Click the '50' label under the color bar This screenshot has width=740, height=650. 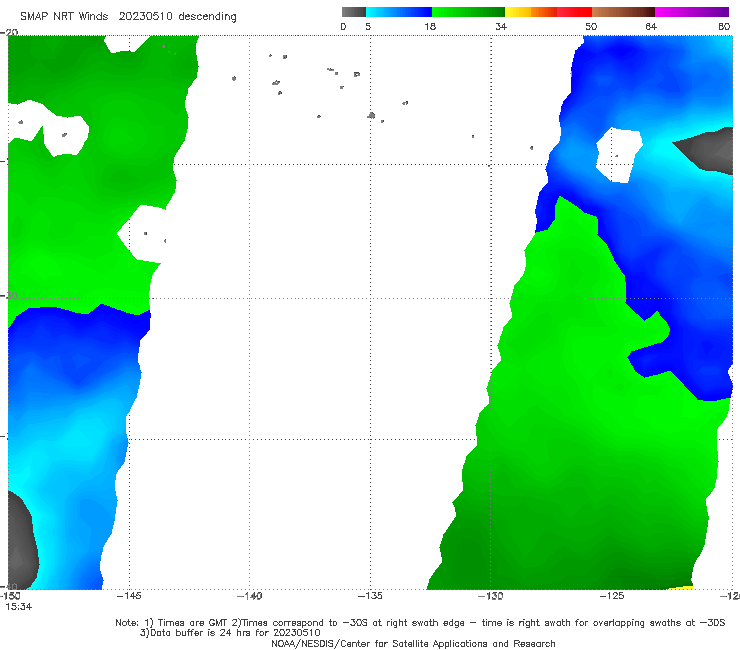tap(591, 26)
